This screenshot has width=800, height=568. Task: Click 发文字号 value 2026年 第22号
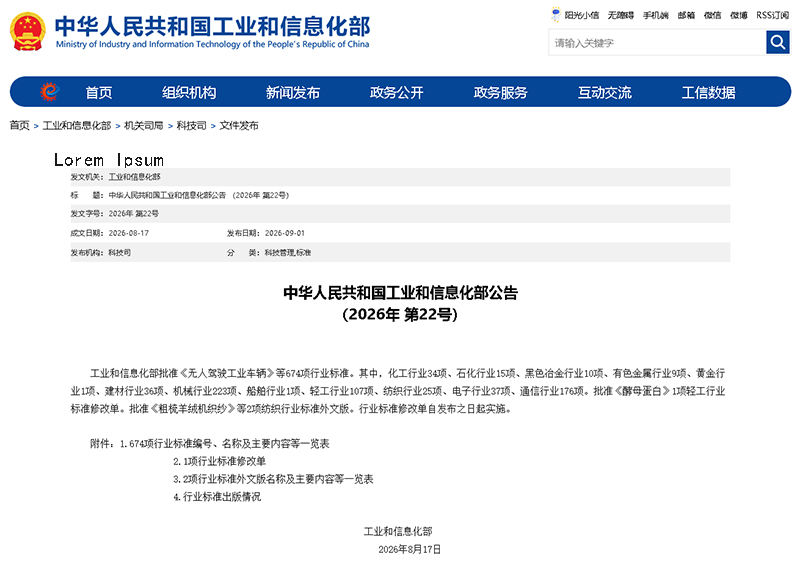coord(134,214)
